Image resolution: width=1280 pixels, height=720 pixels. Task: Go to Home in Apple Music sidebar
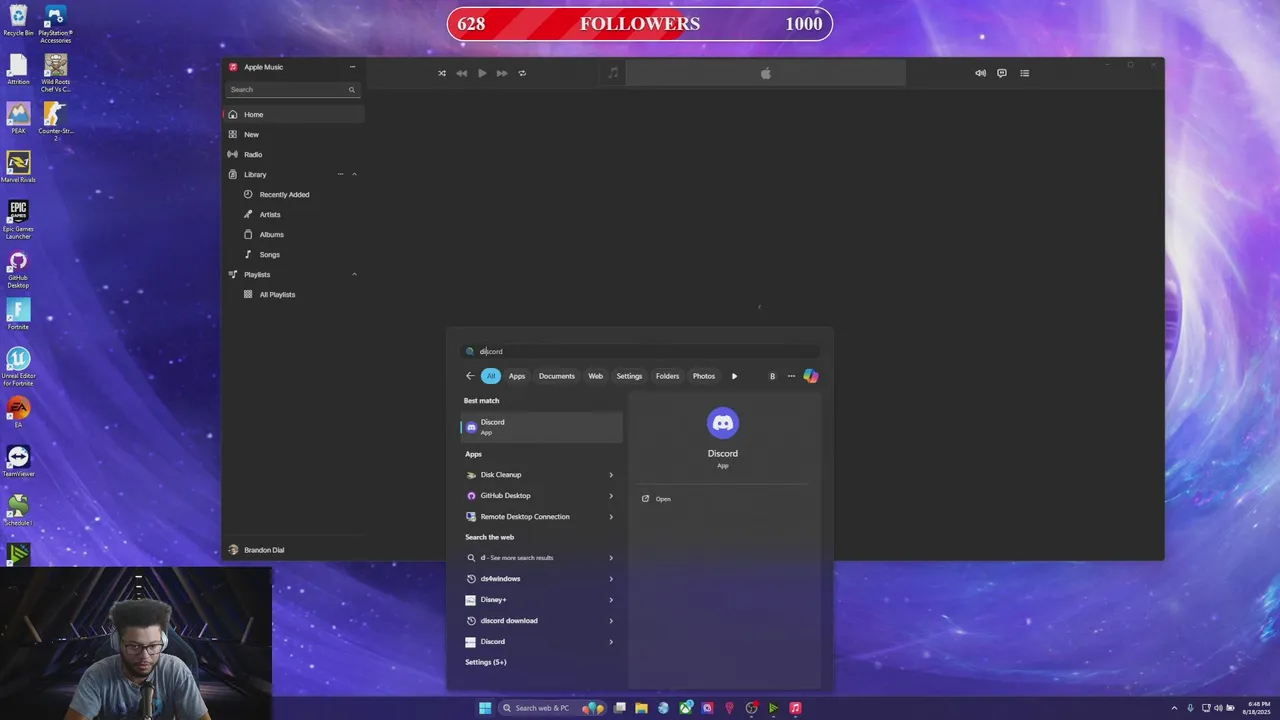(x=293, y=114)
